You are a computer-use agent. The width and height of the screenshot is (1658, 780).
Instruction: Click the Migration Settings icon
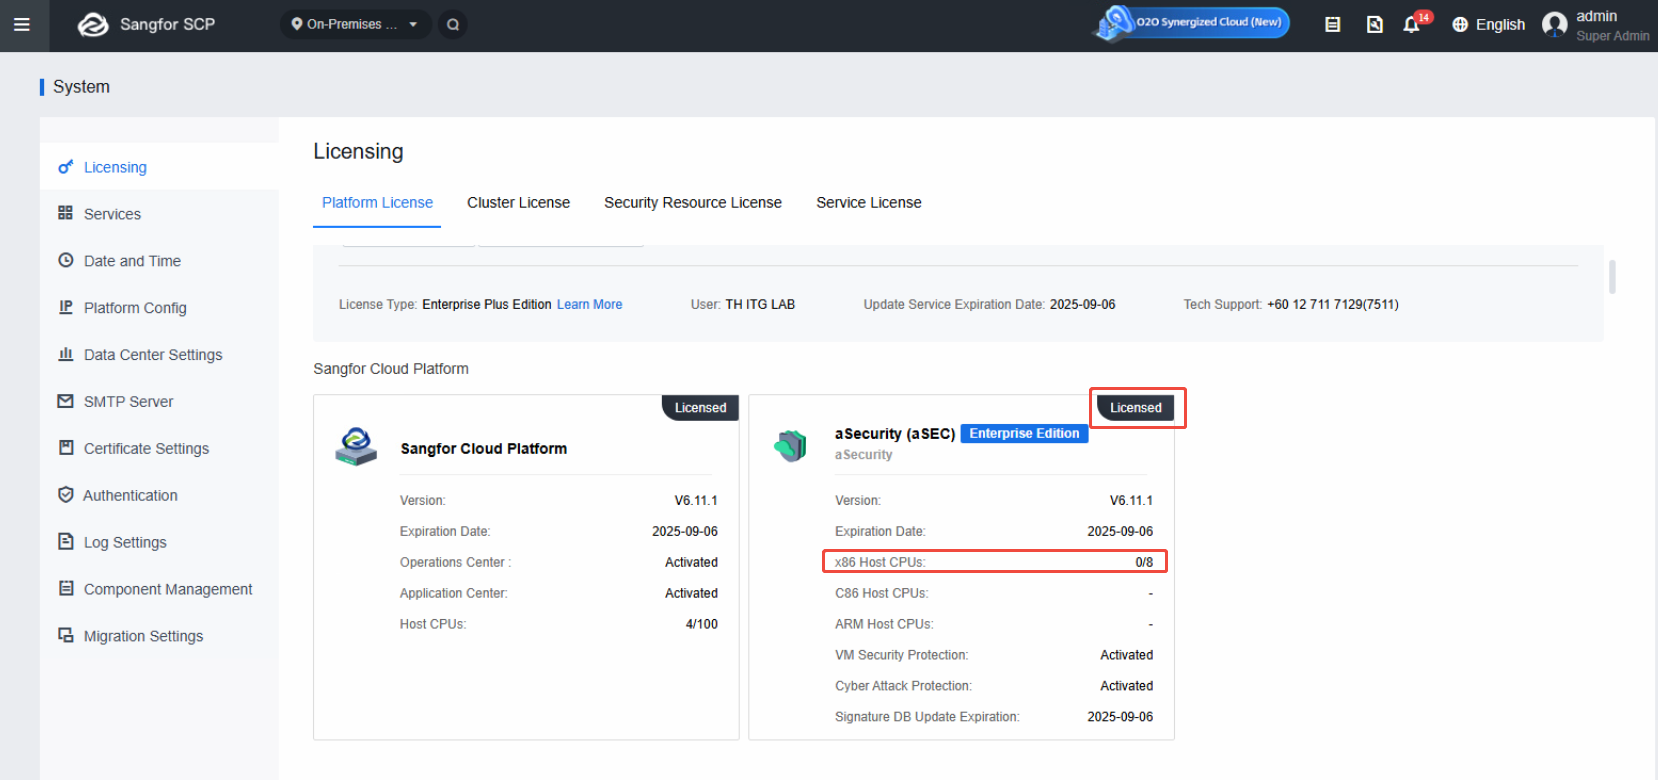[x=66, y=636]
